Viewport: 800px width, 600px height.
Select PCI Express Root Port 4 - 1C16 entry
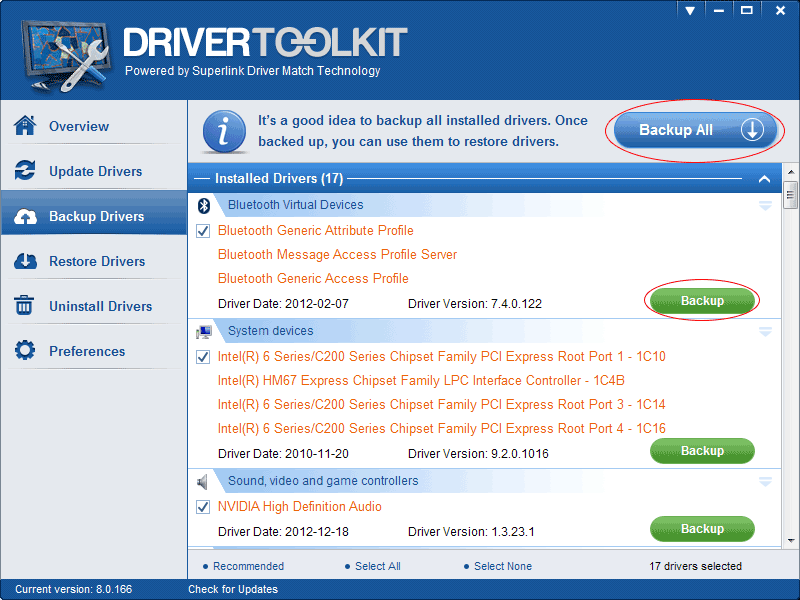pyautogui.click(x=441, y=429)
